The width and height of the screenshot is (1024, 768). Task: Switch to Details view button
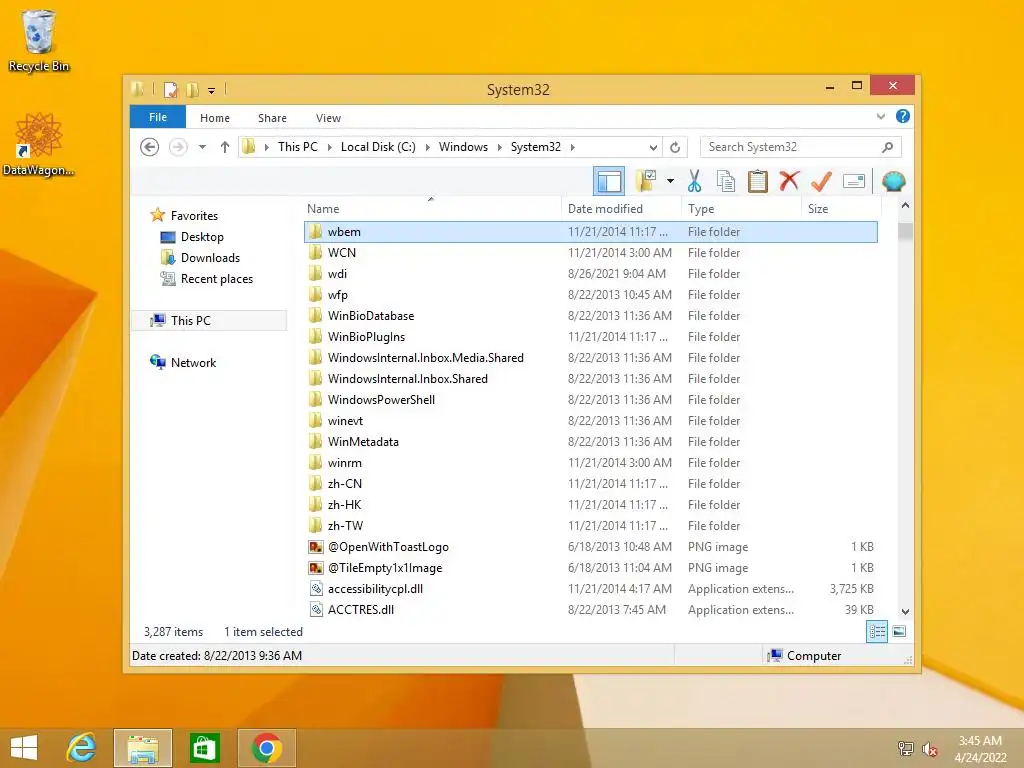876,632
